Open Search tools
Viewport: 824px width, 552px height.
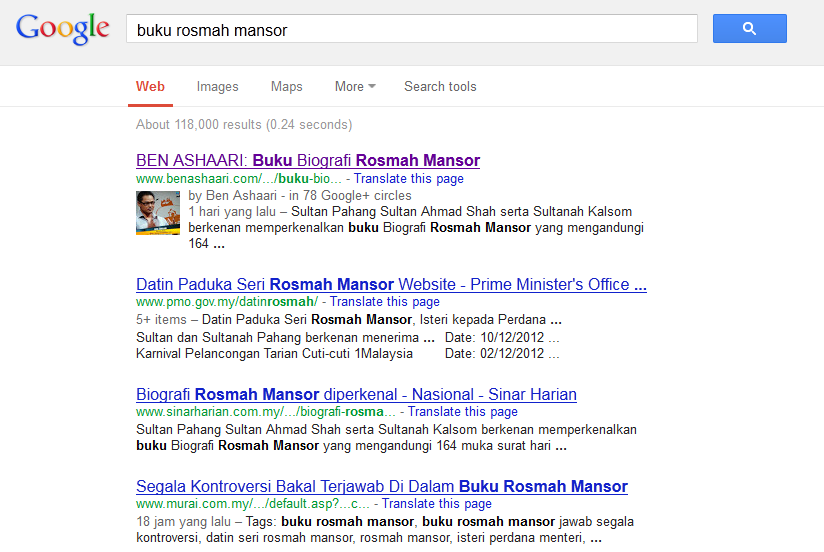(x=440, y=87)
